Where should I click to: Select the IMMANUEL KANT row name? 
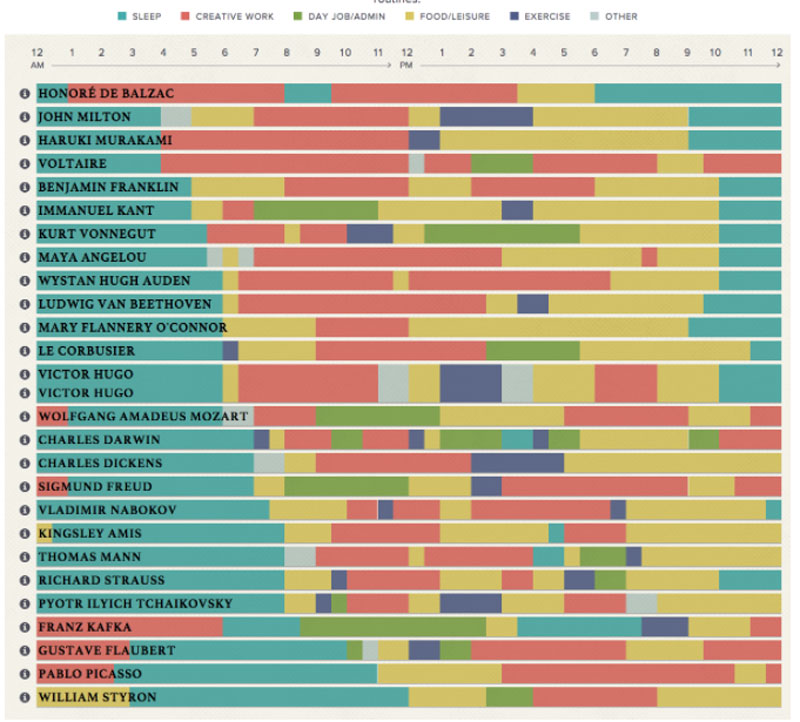pyautogui.click(x=96, y=211)
